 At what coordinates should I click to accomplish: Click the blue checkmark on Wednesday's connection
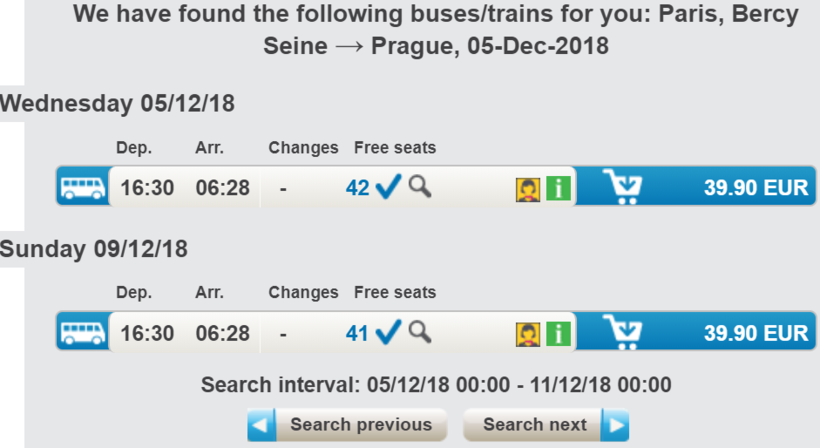(388, 187)
